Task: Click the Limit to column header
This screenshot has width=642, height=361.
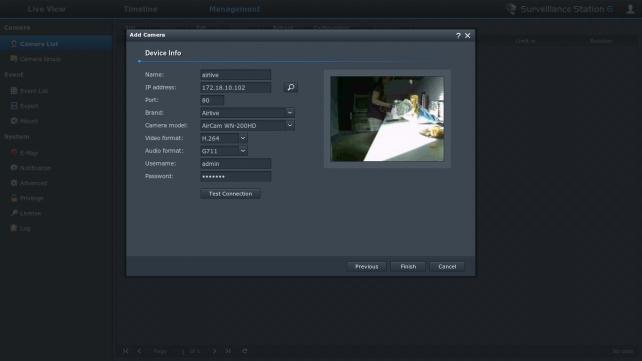Action: click(x=525, y=41)
